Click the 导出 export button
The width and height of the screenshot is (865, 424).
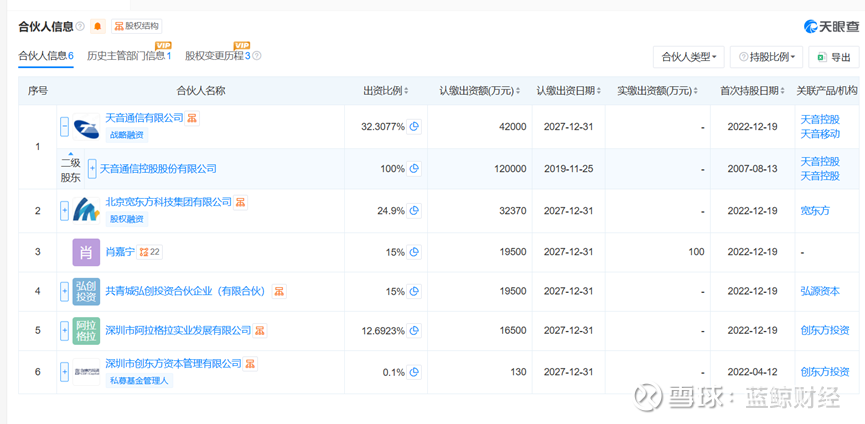[x=834, y=57]
